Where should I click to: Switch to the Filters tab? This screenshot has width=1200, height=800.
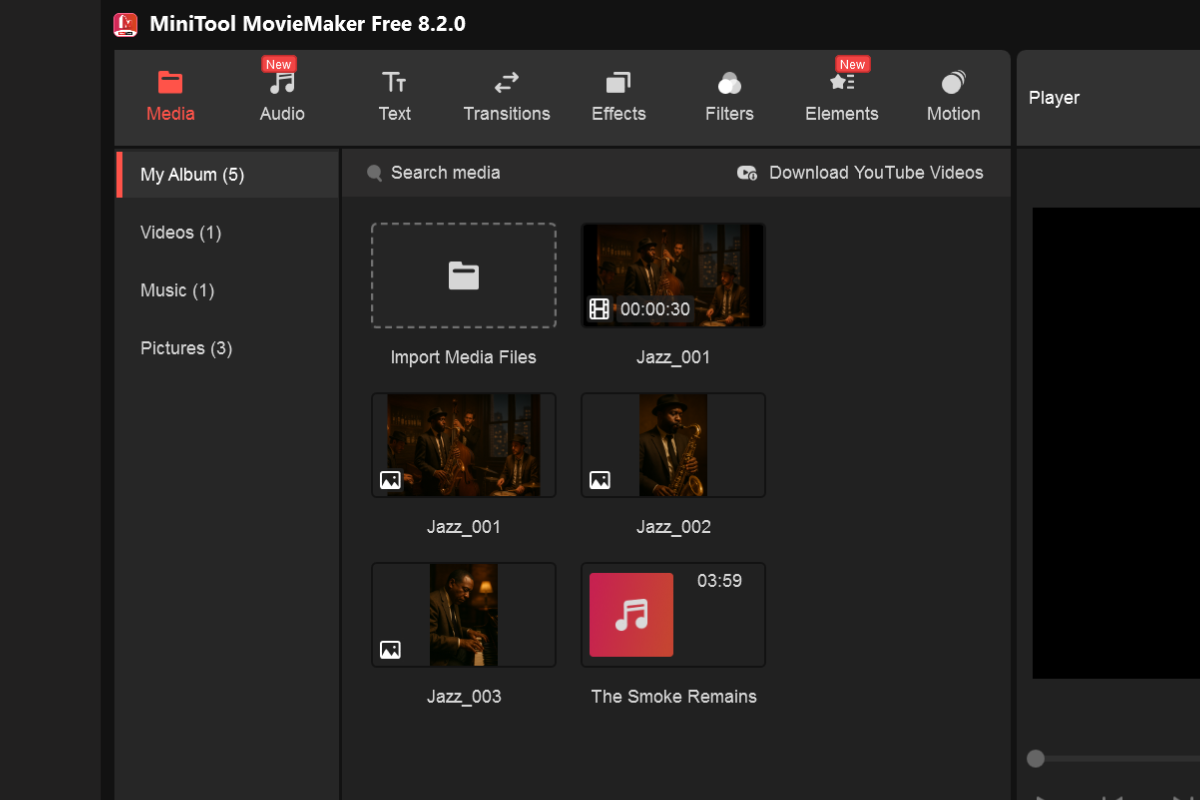(x=729, y=97)
